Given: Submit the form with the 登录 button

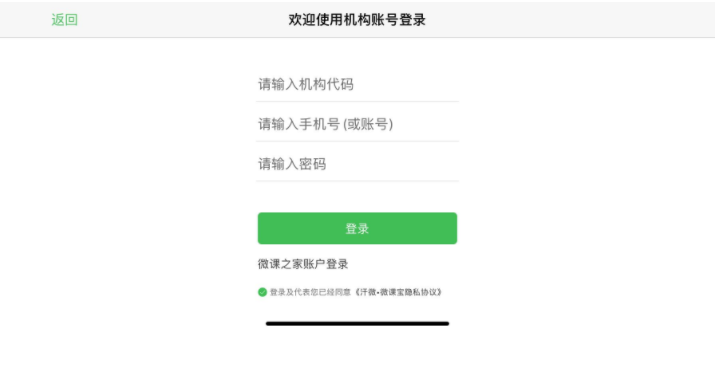Looking at the screenshot, I should [357, 228].
